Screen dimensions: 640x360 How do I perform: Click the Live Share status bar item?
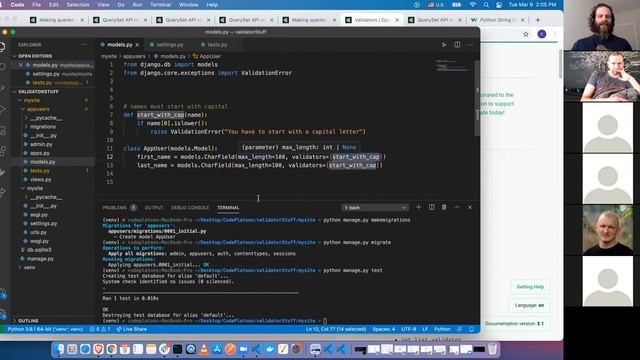tap(131, 329)
